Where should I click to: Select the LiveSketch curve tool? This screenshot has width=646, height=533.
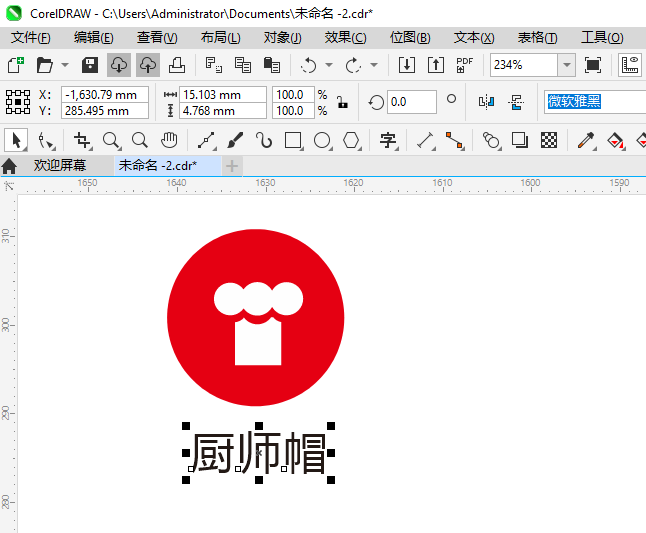coord(264,140)
